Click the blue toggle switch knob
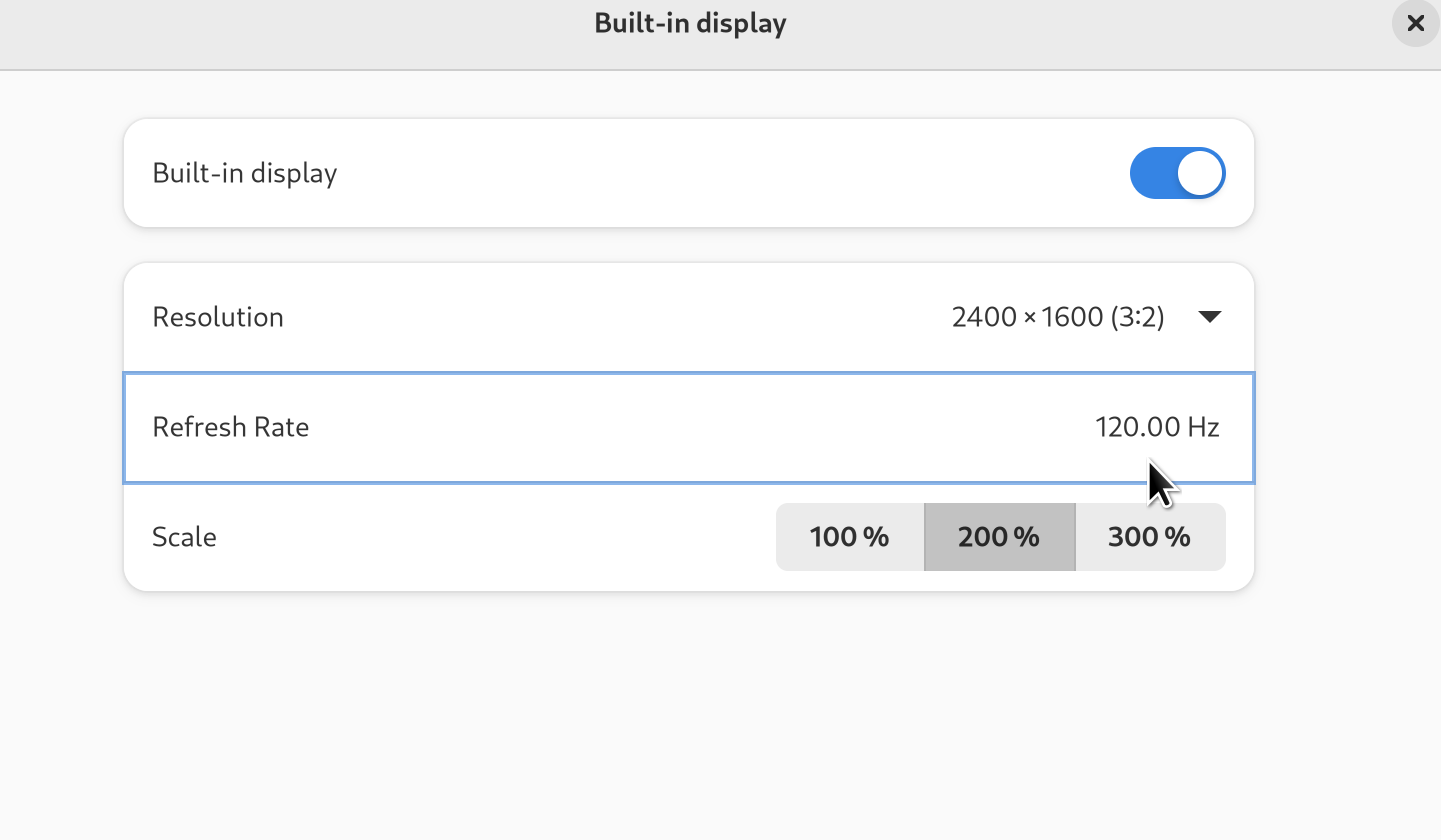Viewport: 1441px width, 840px height. tap(1197, 173)
